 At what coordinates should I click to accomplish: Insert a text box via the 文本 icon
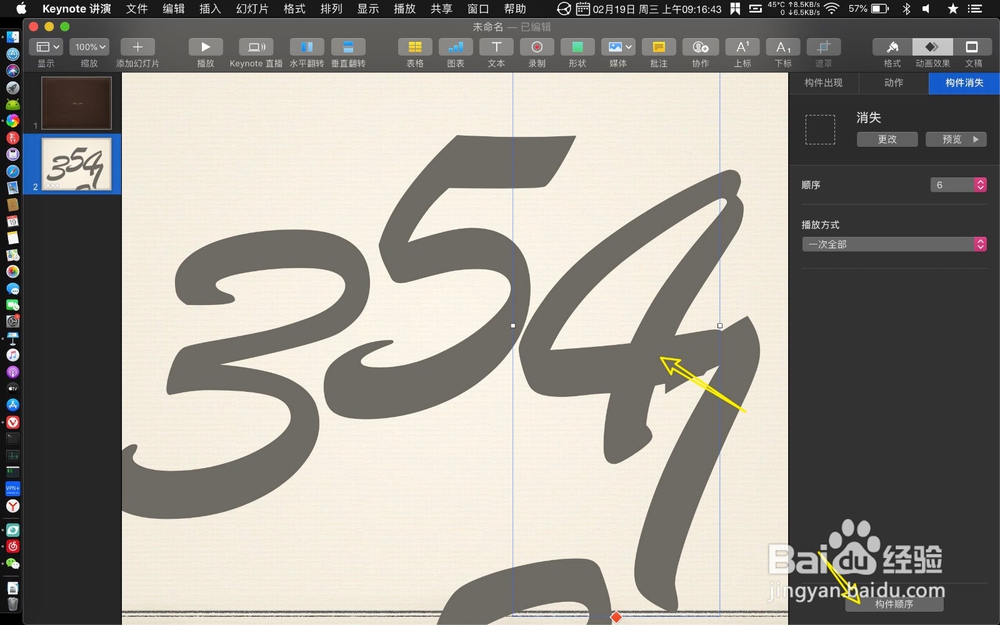coord(497,46)
